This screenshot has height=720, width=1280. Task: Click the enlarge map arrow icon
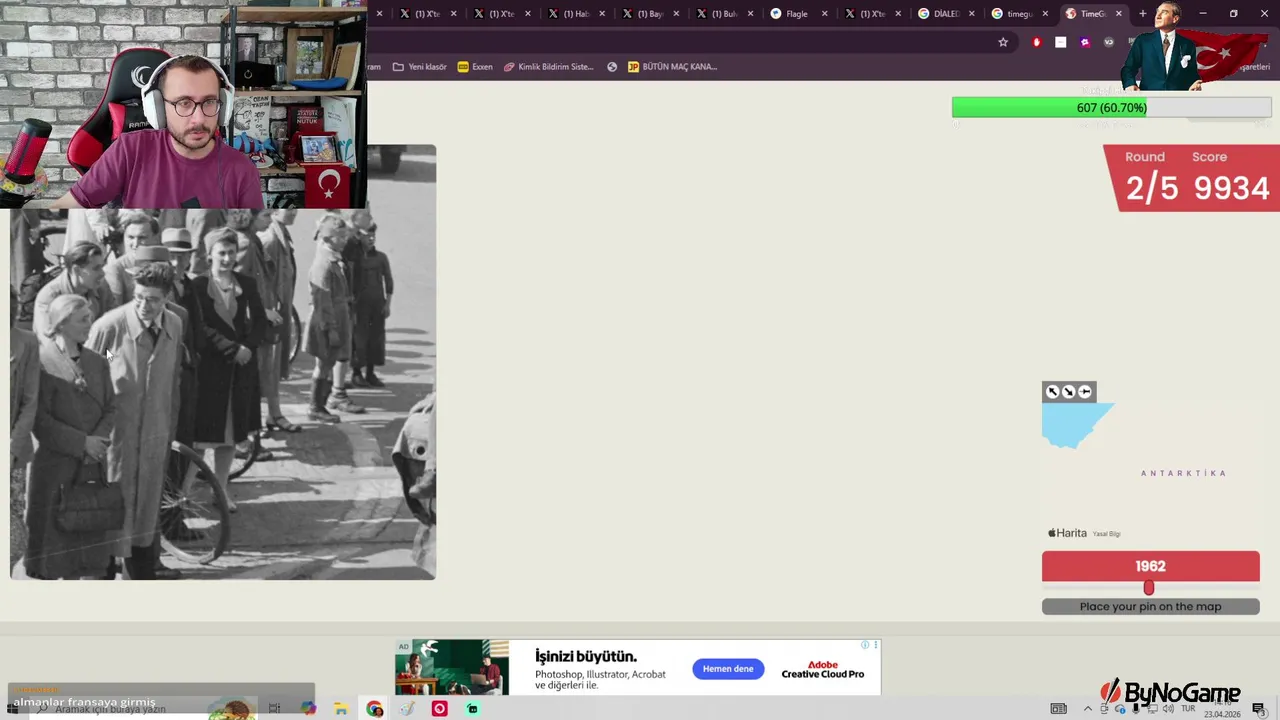tap(1052, 392)
